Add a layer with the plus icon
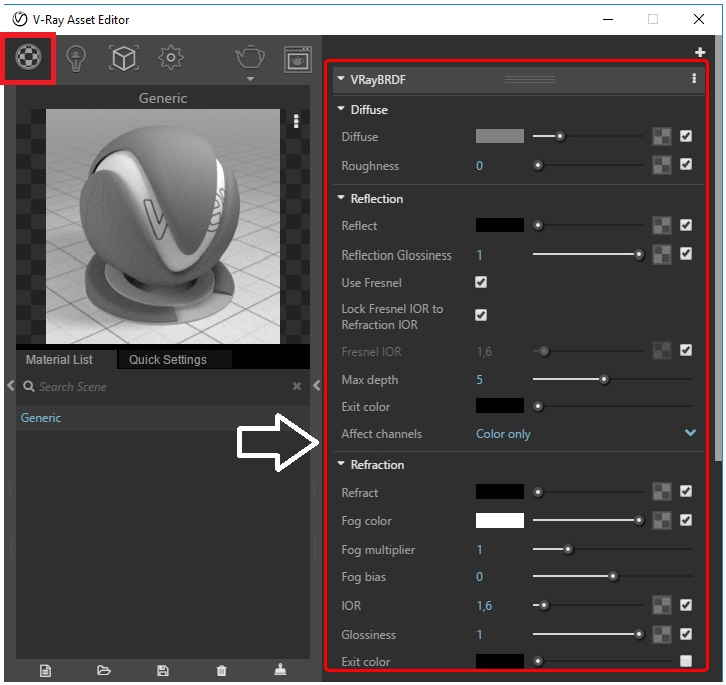Viewport: 726px width, 685px height. (700, 52)
